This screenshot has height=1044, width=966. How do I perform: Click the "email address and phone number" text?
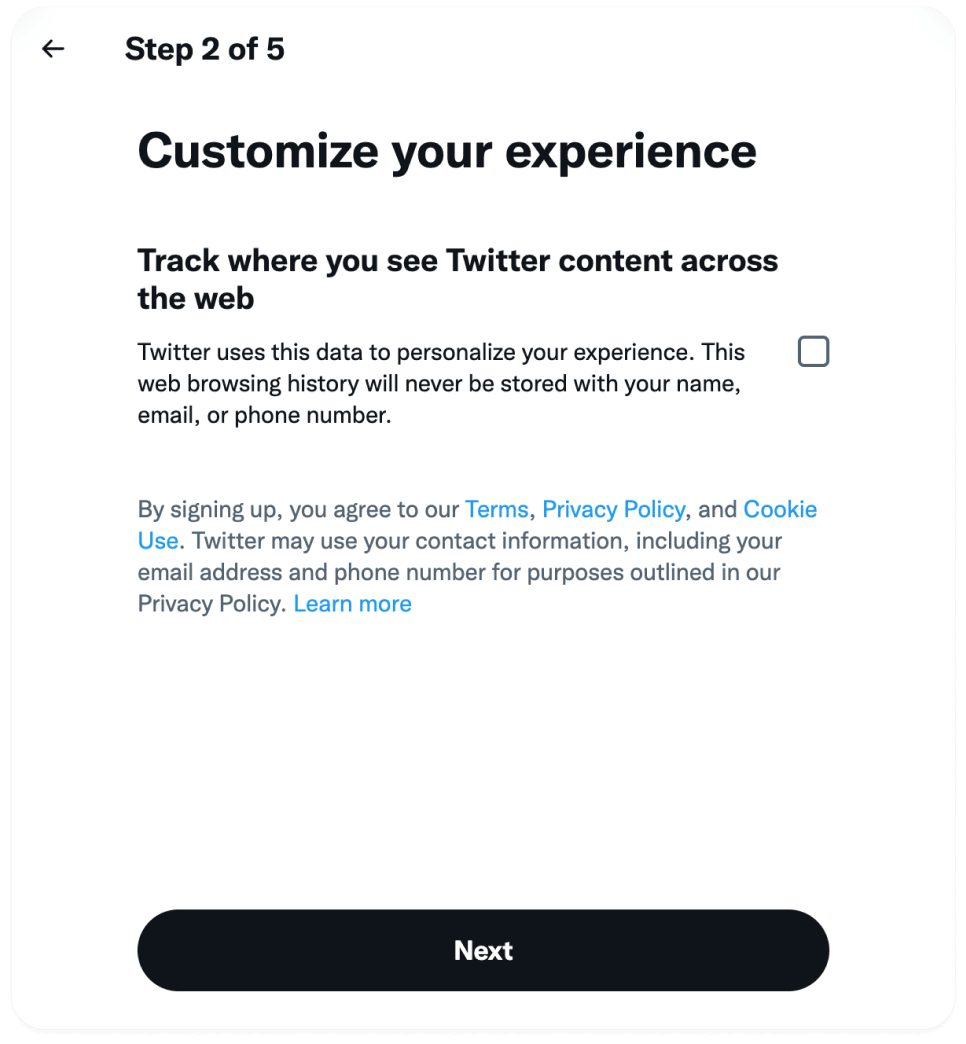click(x=329, y=573)
